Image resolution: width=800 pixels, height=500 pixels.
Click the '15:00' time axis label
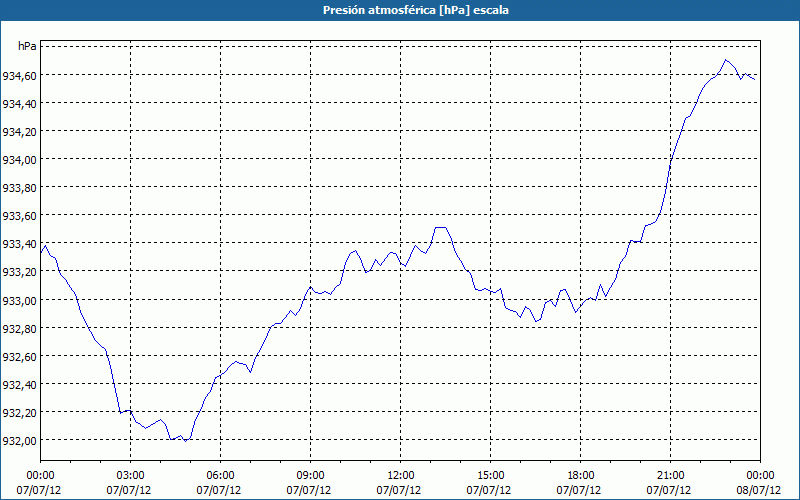pyautogui.click(x=491, y=476)
